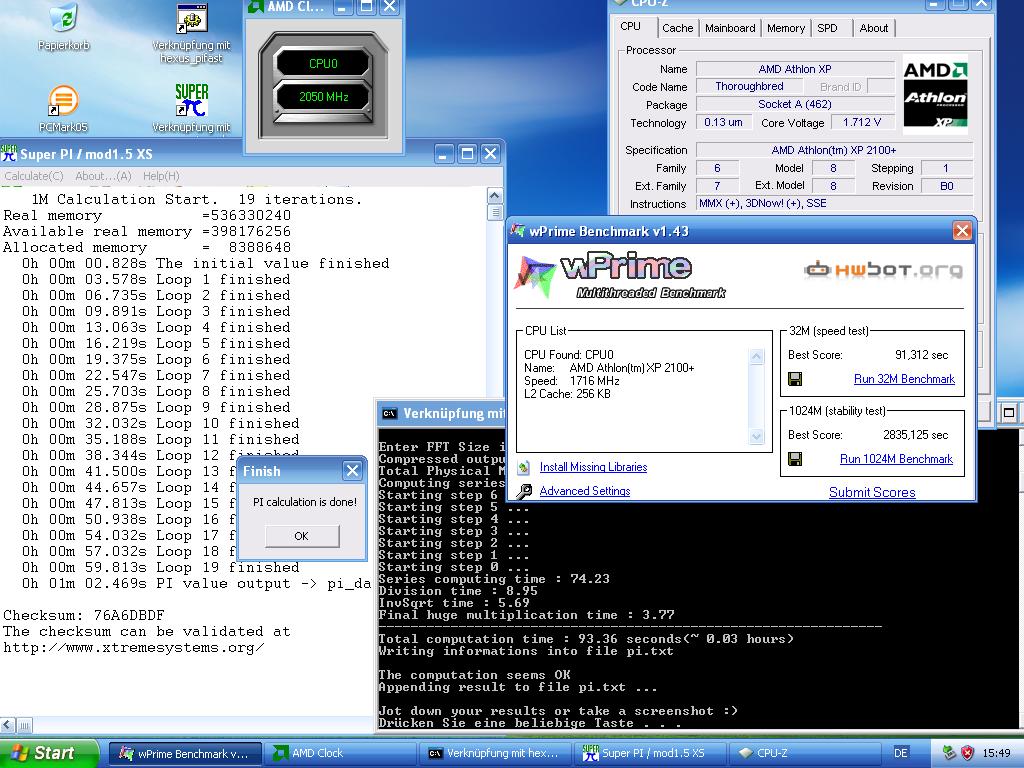Click the save icon for 1024M score
Screen dimensions: 1024x768
(795, 459)
